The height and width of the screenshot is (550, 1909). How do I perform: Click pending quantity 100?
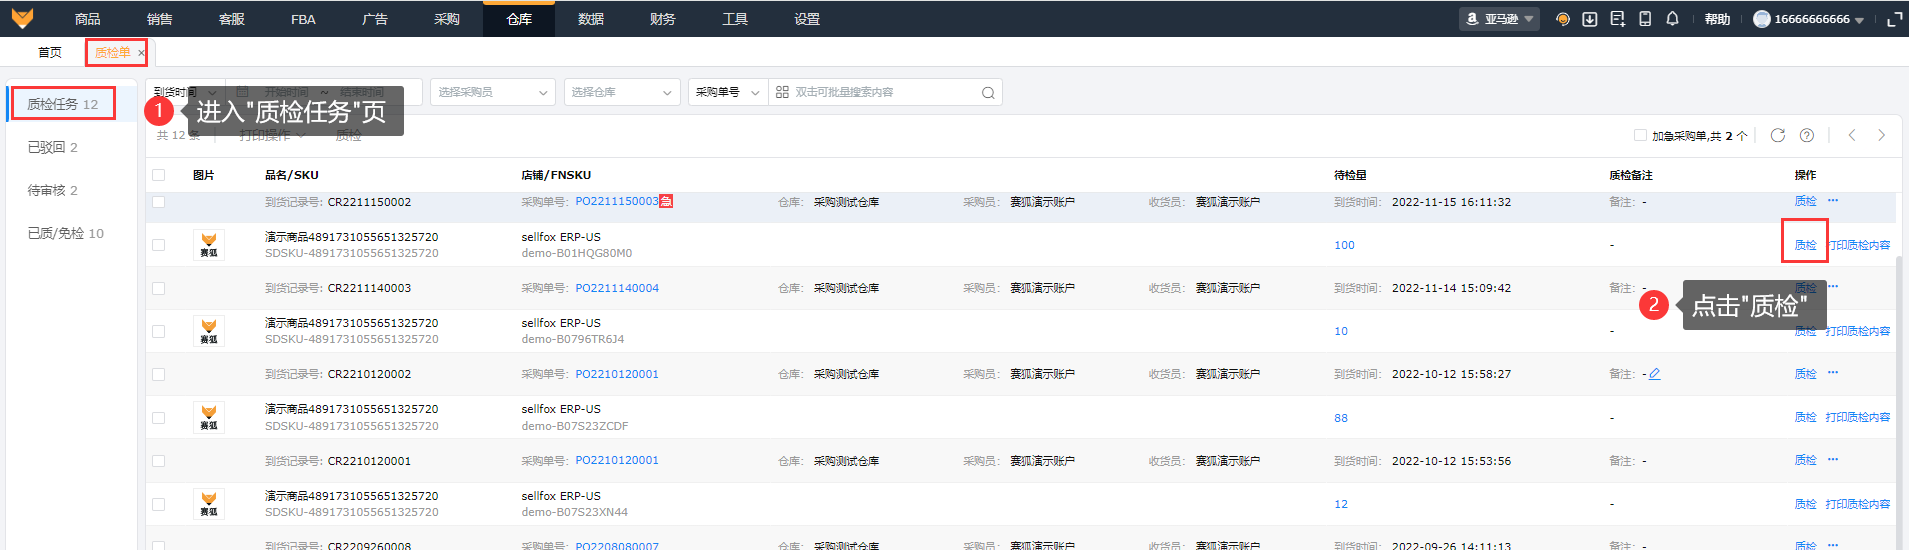click(x=1344, y=245)
